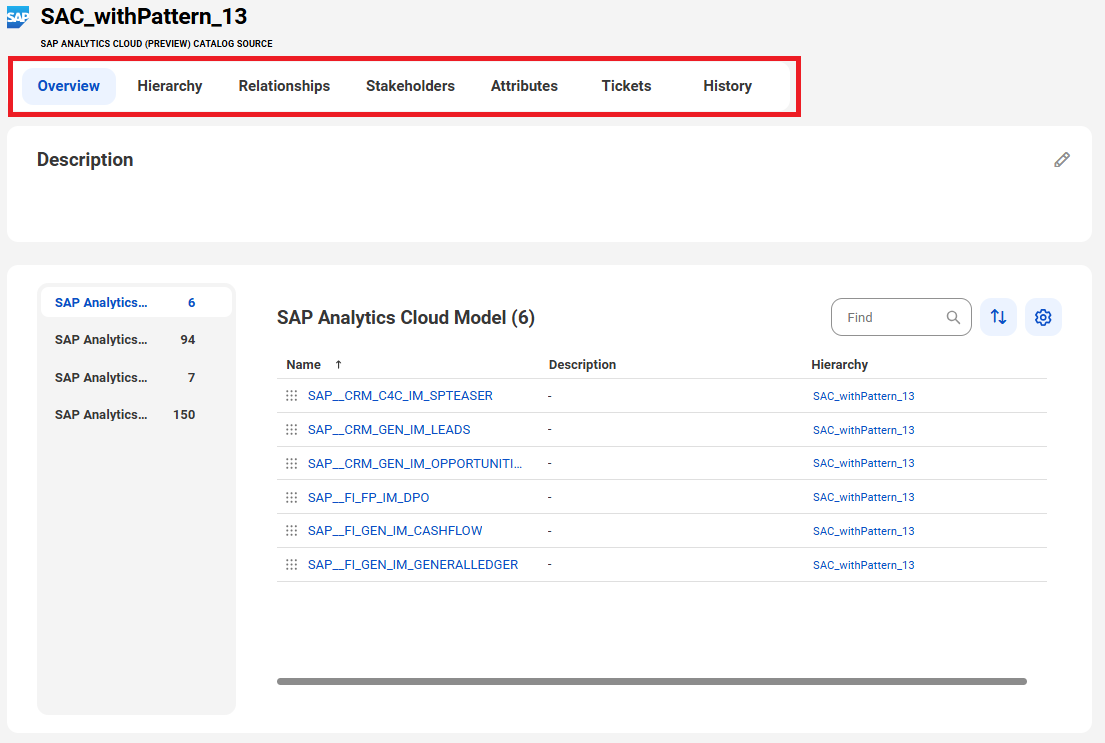
Task: Click drag handle icon for SAP__CRM_C4C_IM_SPTEASER
Action: point(291,395)
